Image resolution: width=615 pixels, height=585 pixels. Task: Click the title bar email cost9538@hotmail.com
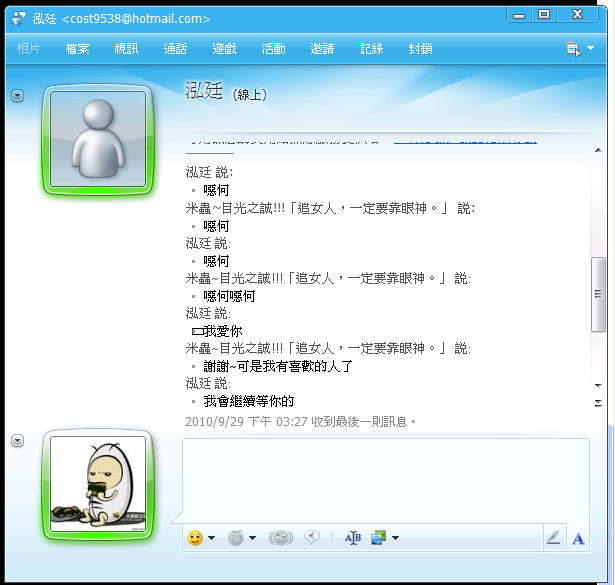pos(136,19)
